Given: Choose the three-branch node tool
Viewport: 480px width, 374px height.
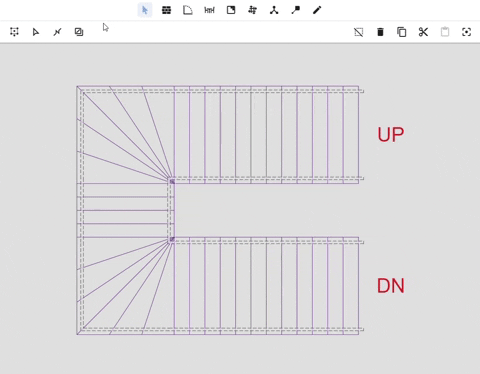Looking at the screenshot, I should [x=274, y=10].
